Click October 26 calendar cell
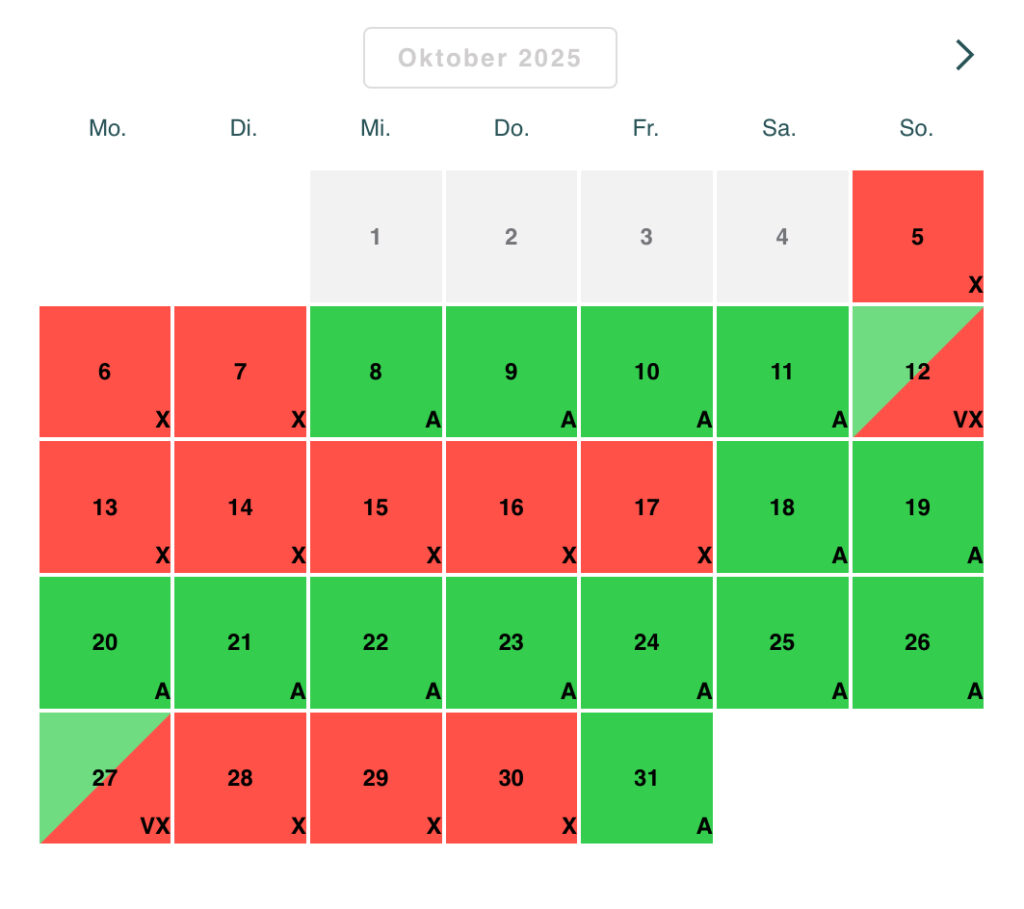1024x909 pixels. click(917, 642)
